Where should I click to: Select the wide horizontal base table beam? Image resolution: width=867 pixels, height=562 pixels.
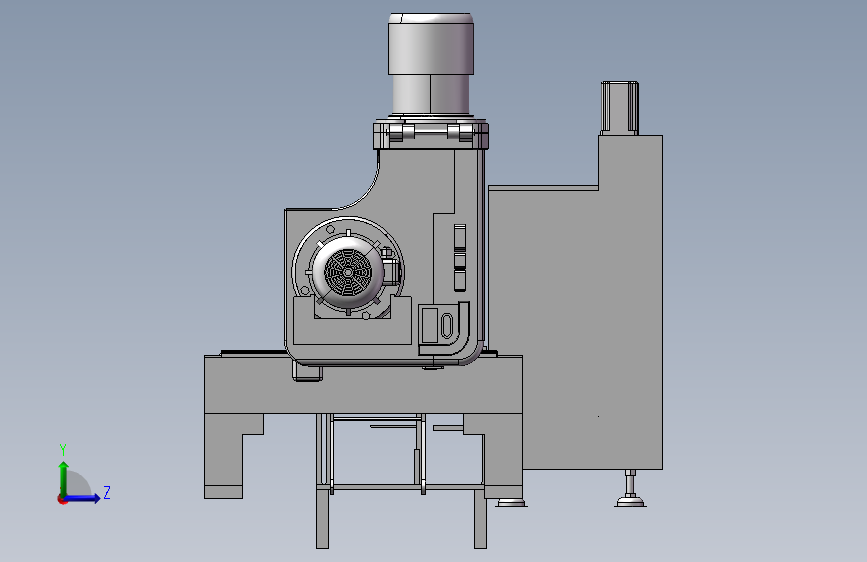[x=363, y=384]
